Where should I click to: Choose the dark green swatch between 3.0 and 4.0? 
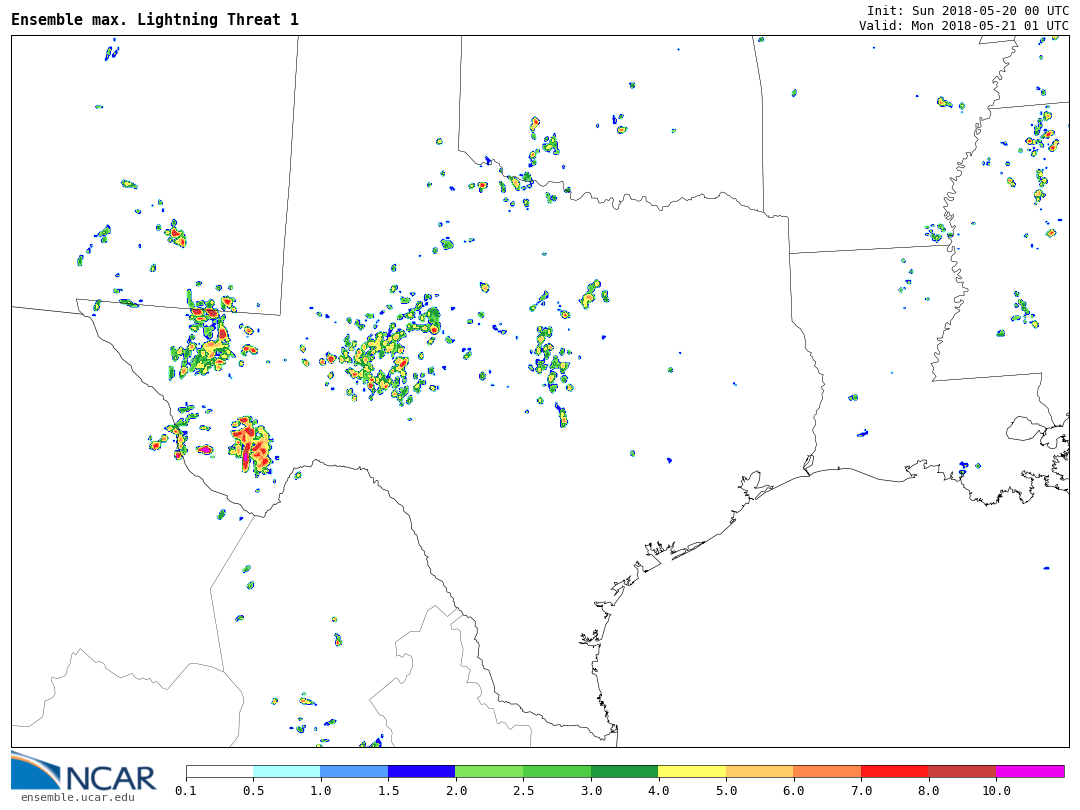(x=624, y=772)
